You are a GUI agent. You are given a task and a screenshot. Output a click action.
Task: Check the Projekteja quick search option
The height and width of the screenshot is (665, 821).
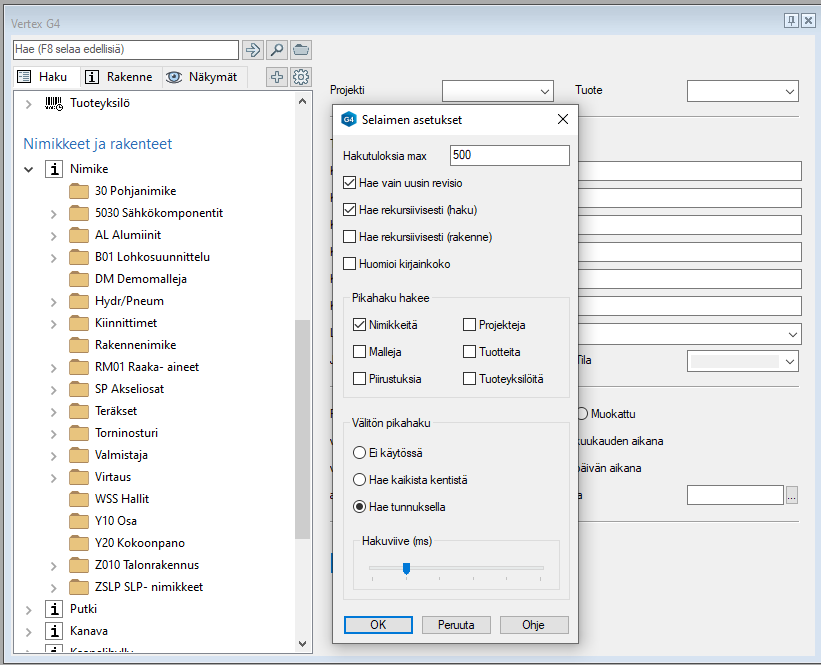[469, 325]
